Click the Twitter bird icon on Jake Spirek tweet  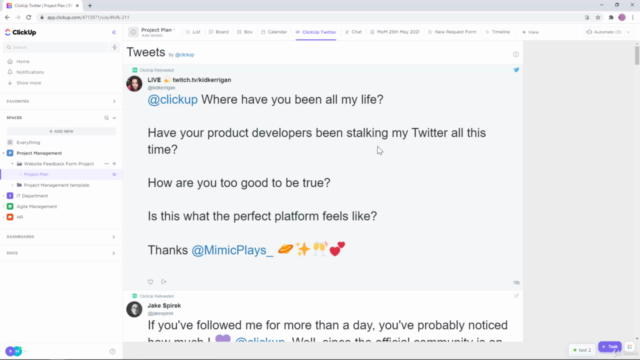(x=516, y=296)
